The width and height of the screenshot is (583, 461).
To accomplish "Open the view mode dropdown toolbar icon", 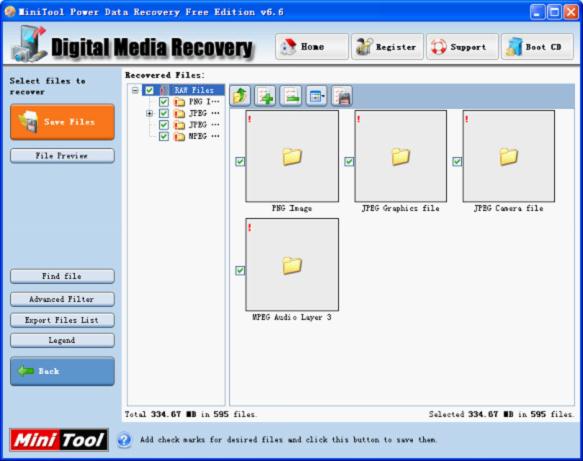I will (x=316, y=96).
